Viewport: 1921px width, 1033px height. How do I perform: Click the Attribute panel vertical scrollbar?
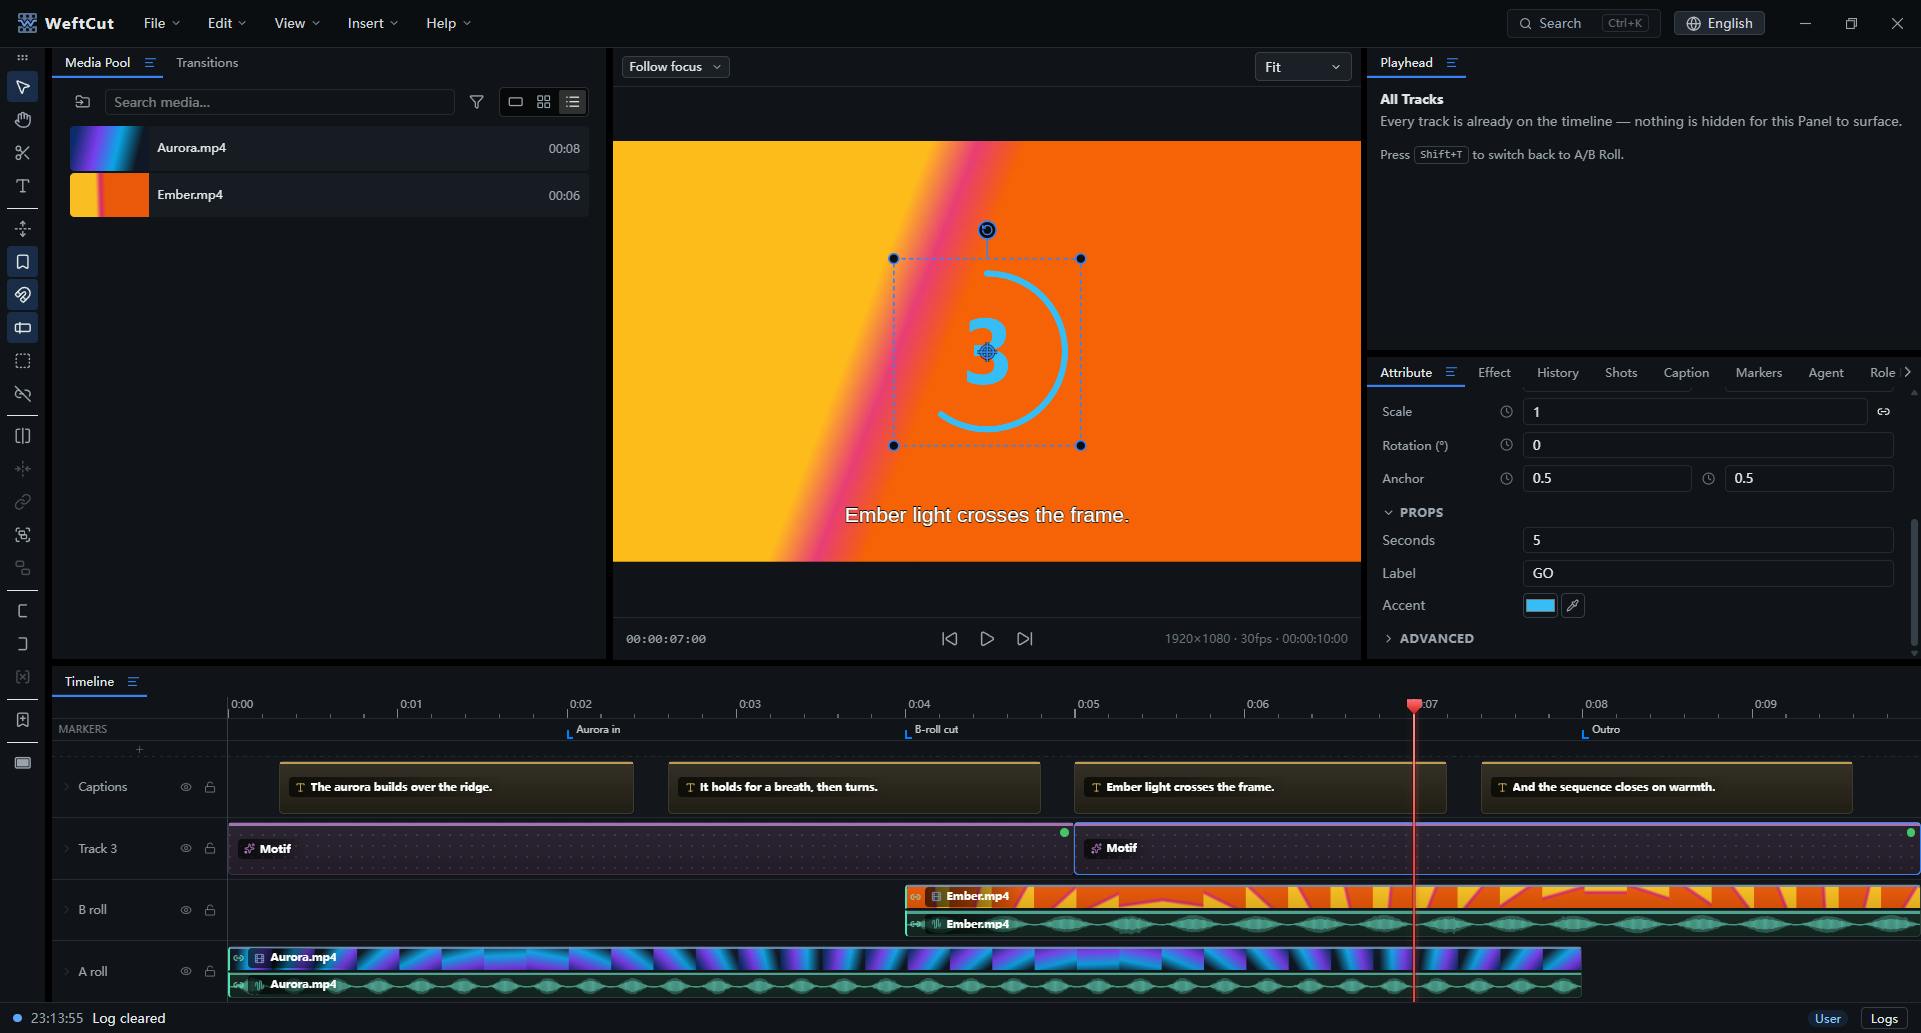click(1914, 583)
